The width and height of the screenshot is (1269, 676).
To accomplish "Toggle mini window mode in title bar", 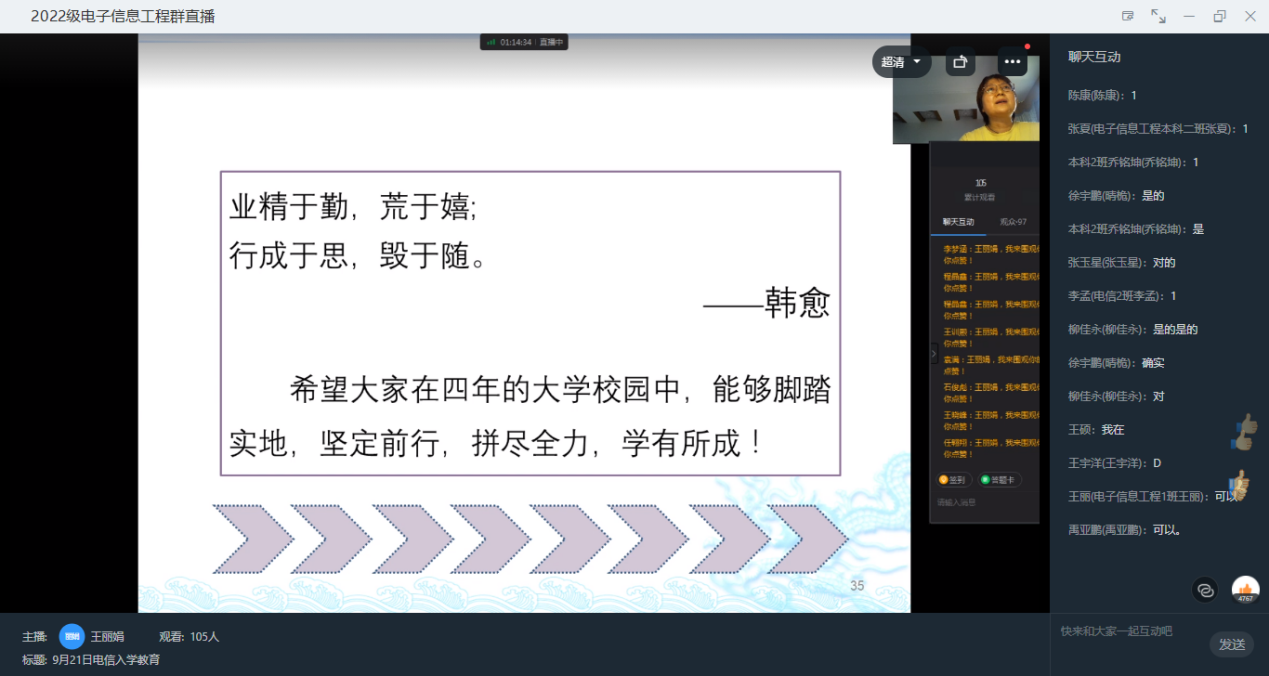I will point(1128,16).
